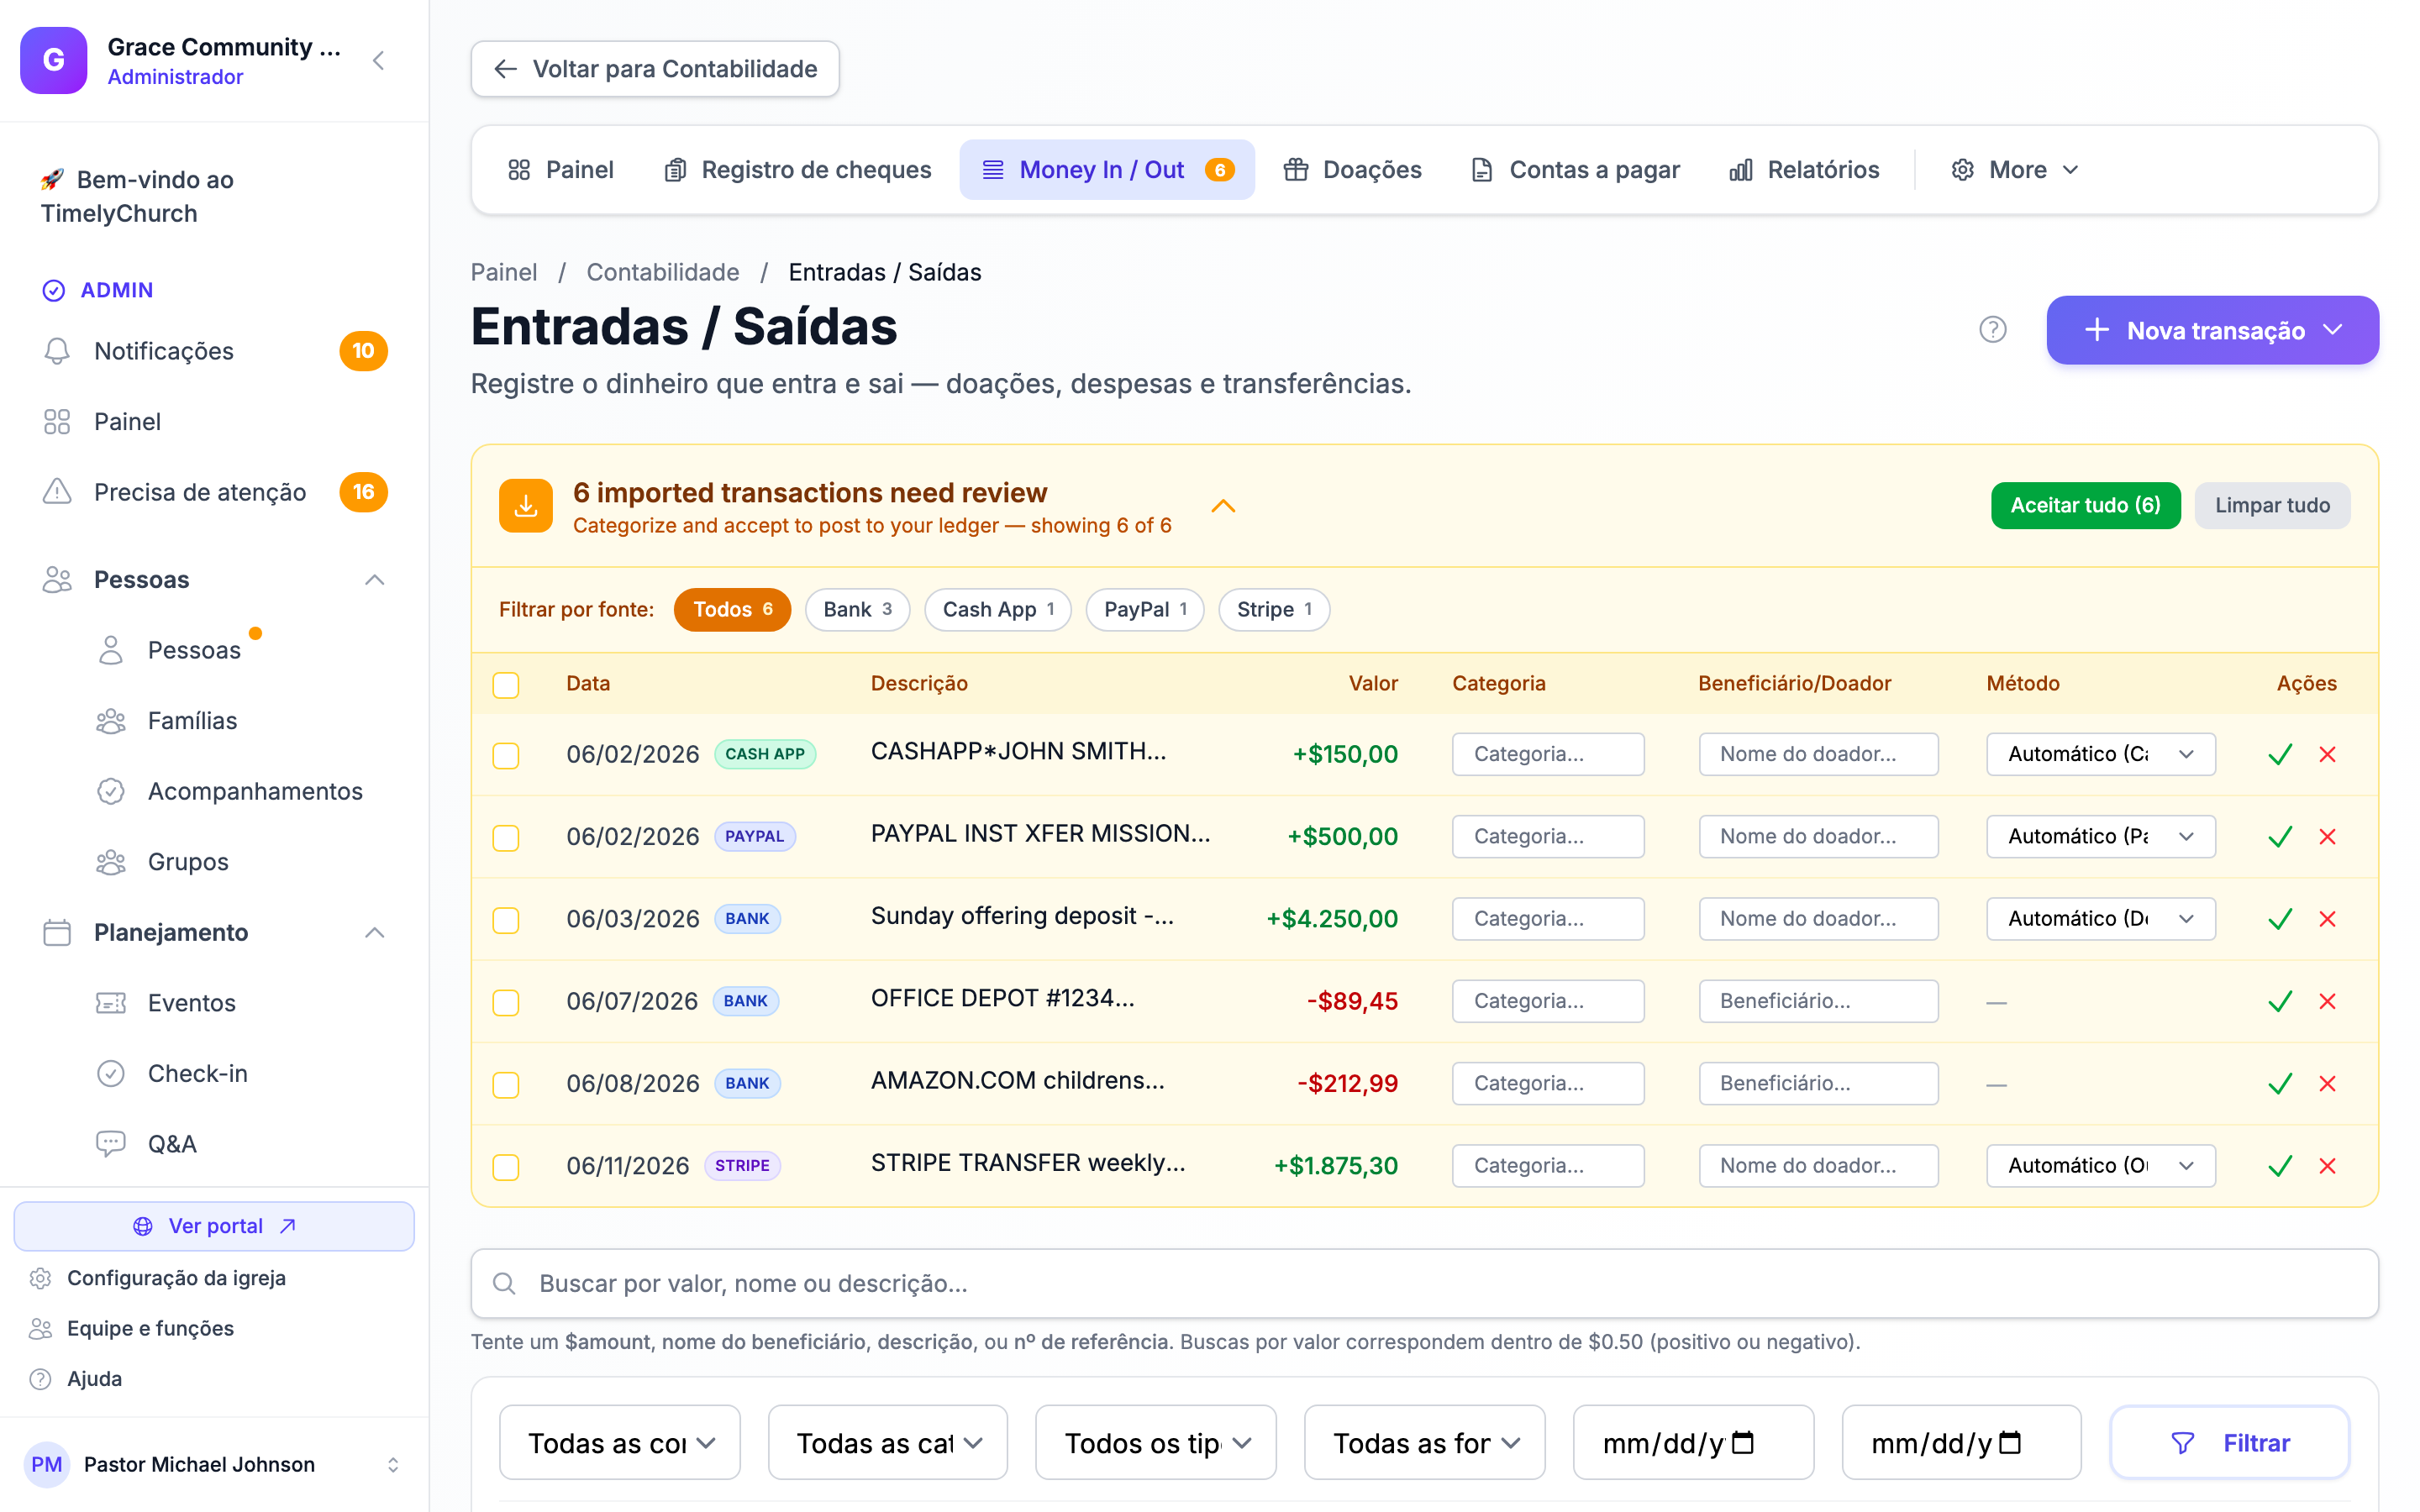2420x1512 pixels.
Task: Check the OFFICE DEPOT row checkbox
Action: [x=506, y=1002]
